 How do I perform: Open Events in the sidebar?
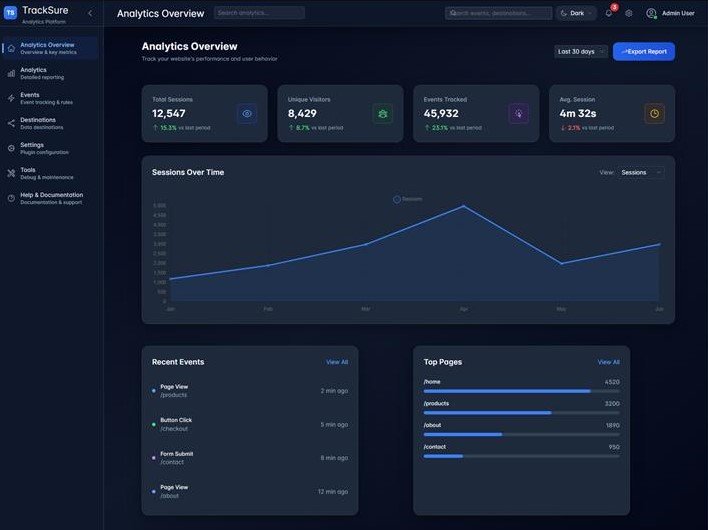point(45,98)
